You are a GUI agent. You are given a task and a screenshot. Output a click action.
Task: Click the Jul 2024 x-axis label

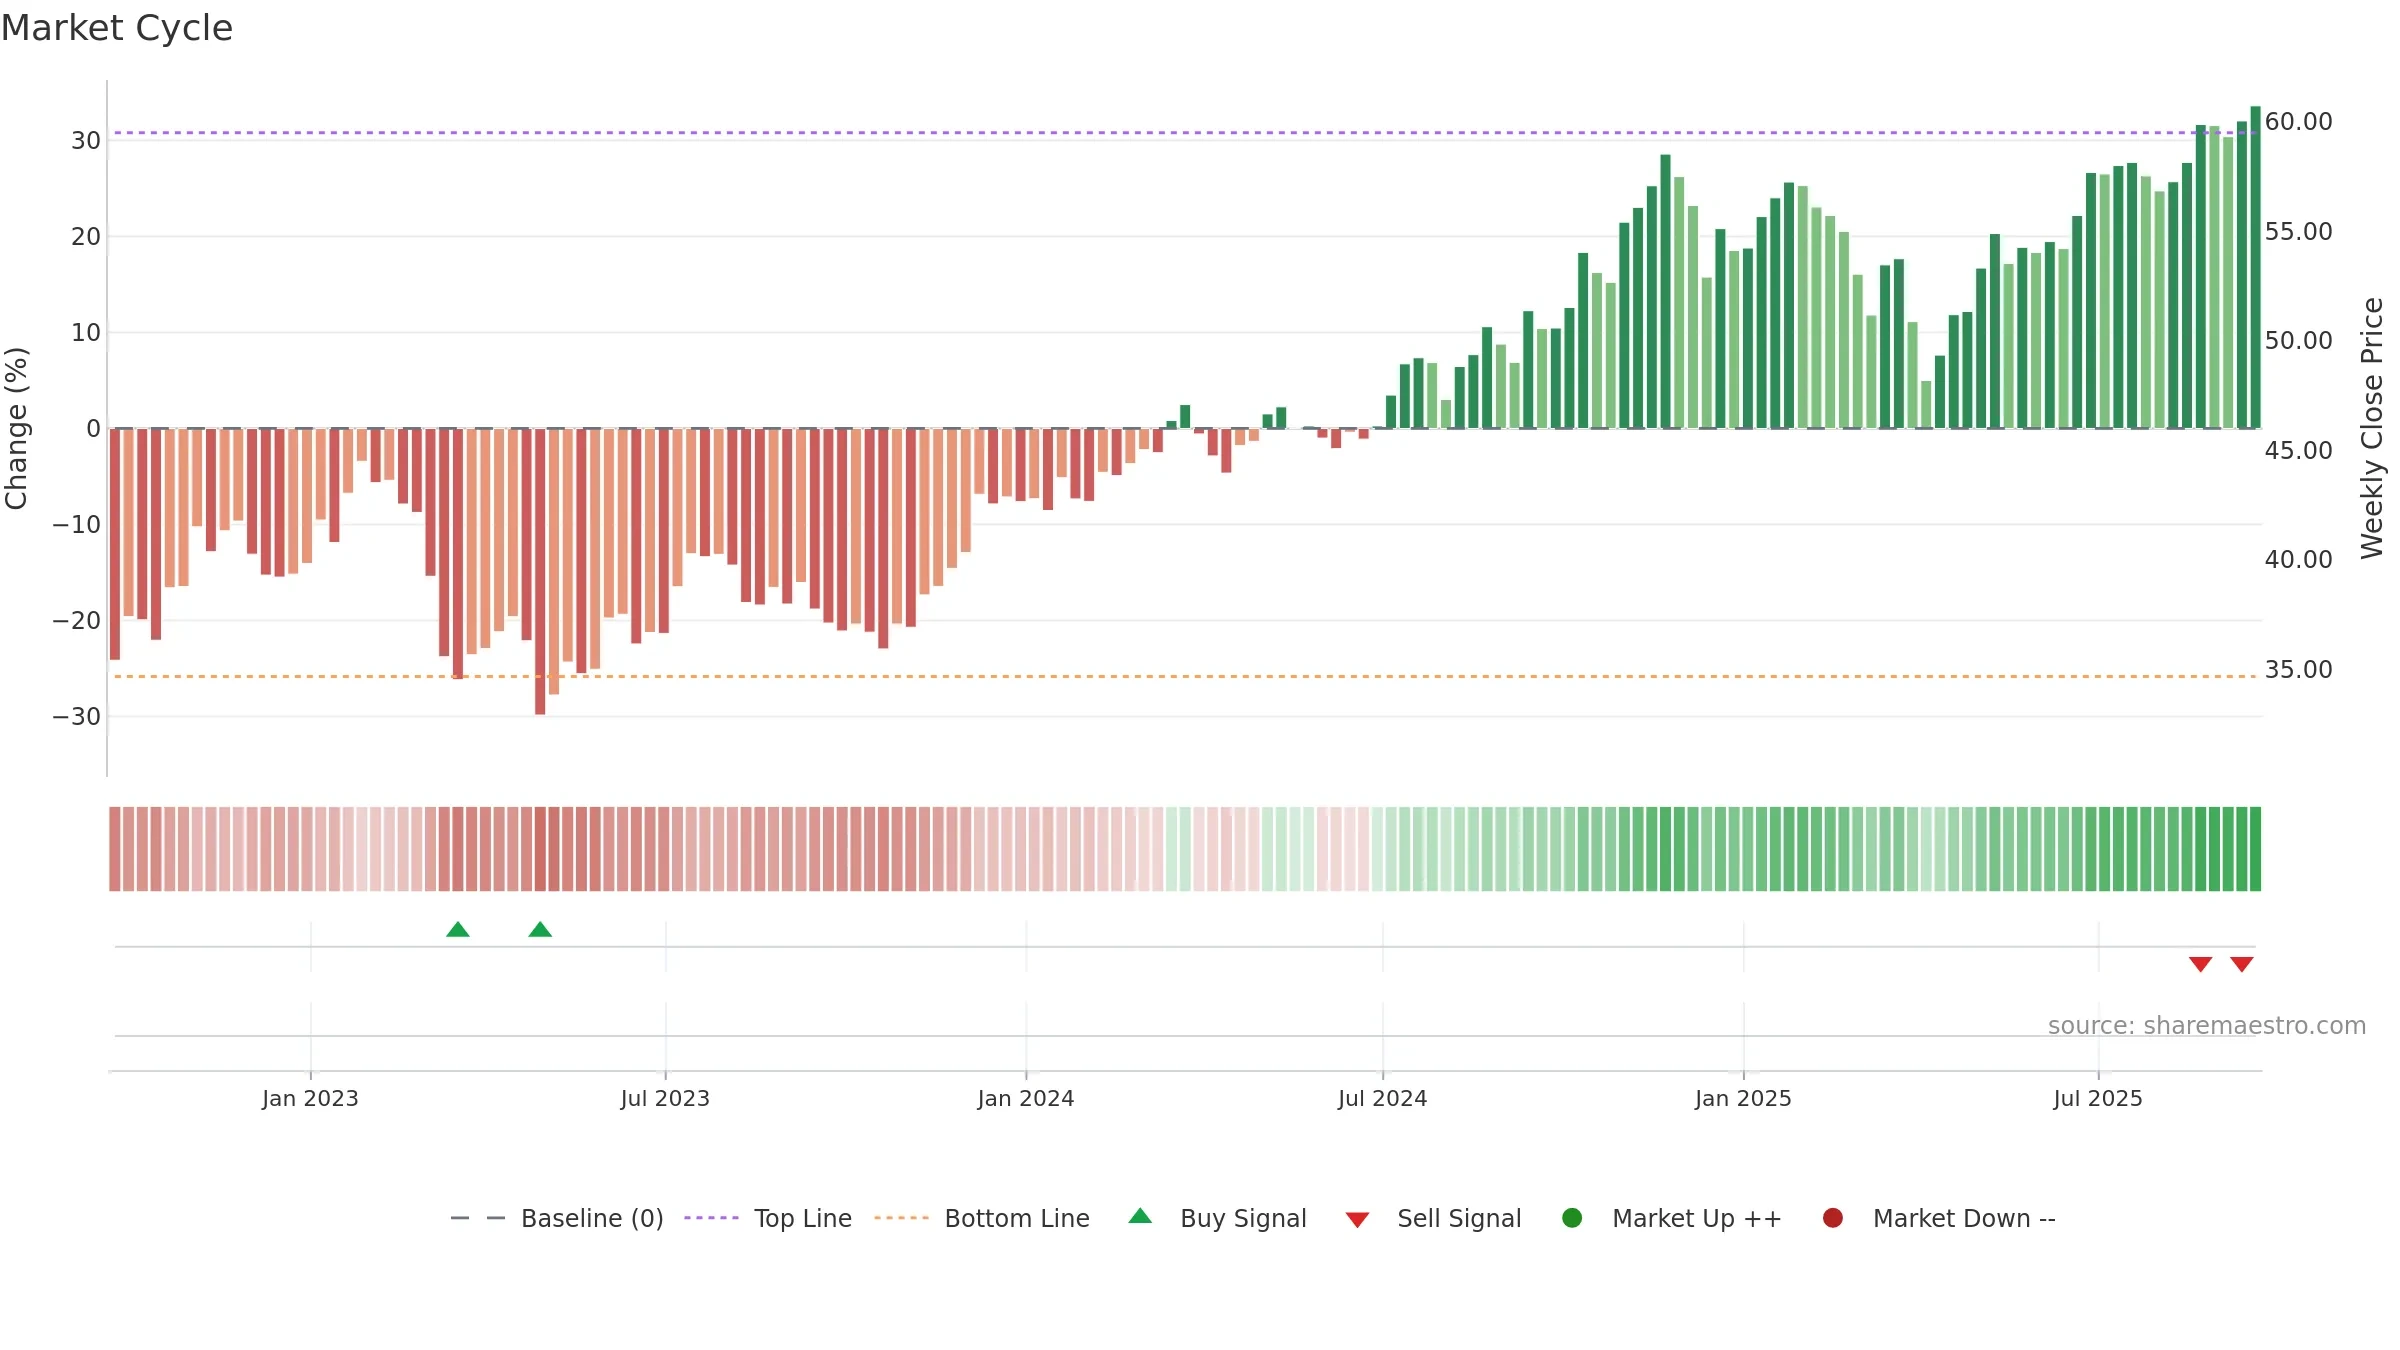click(1383, 1098)
